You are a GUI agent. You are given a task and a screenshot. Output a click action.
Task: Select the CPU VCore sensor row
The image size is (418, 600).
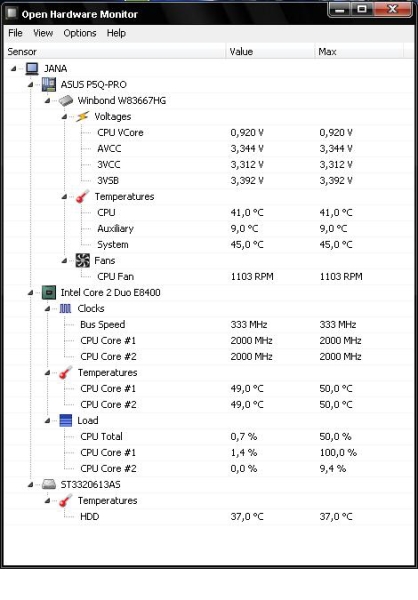click(x=207, y=133)
